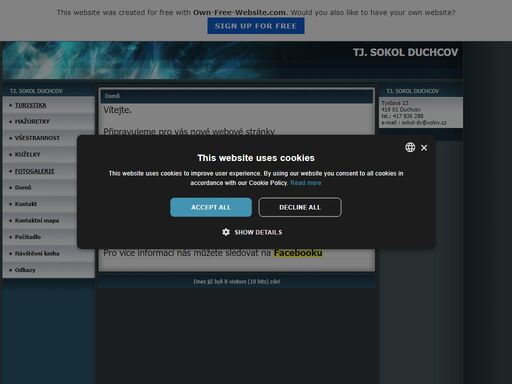Select Kontaktní mapa menu entry

(x=37, y=220)
